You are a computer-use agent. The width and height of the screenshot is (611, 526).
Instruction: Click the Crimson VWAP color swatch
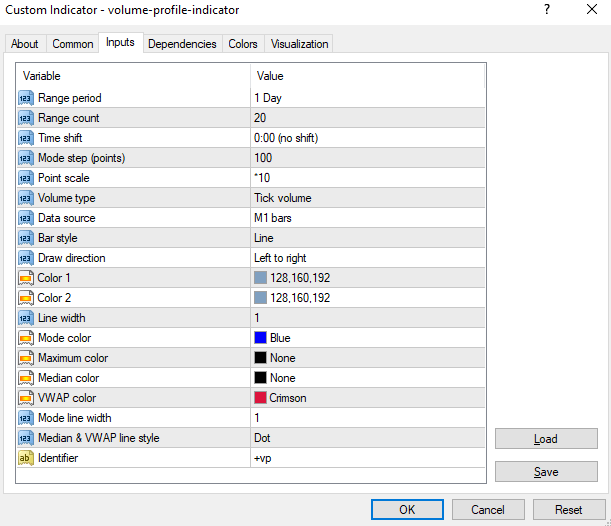[x=260, y=398]
